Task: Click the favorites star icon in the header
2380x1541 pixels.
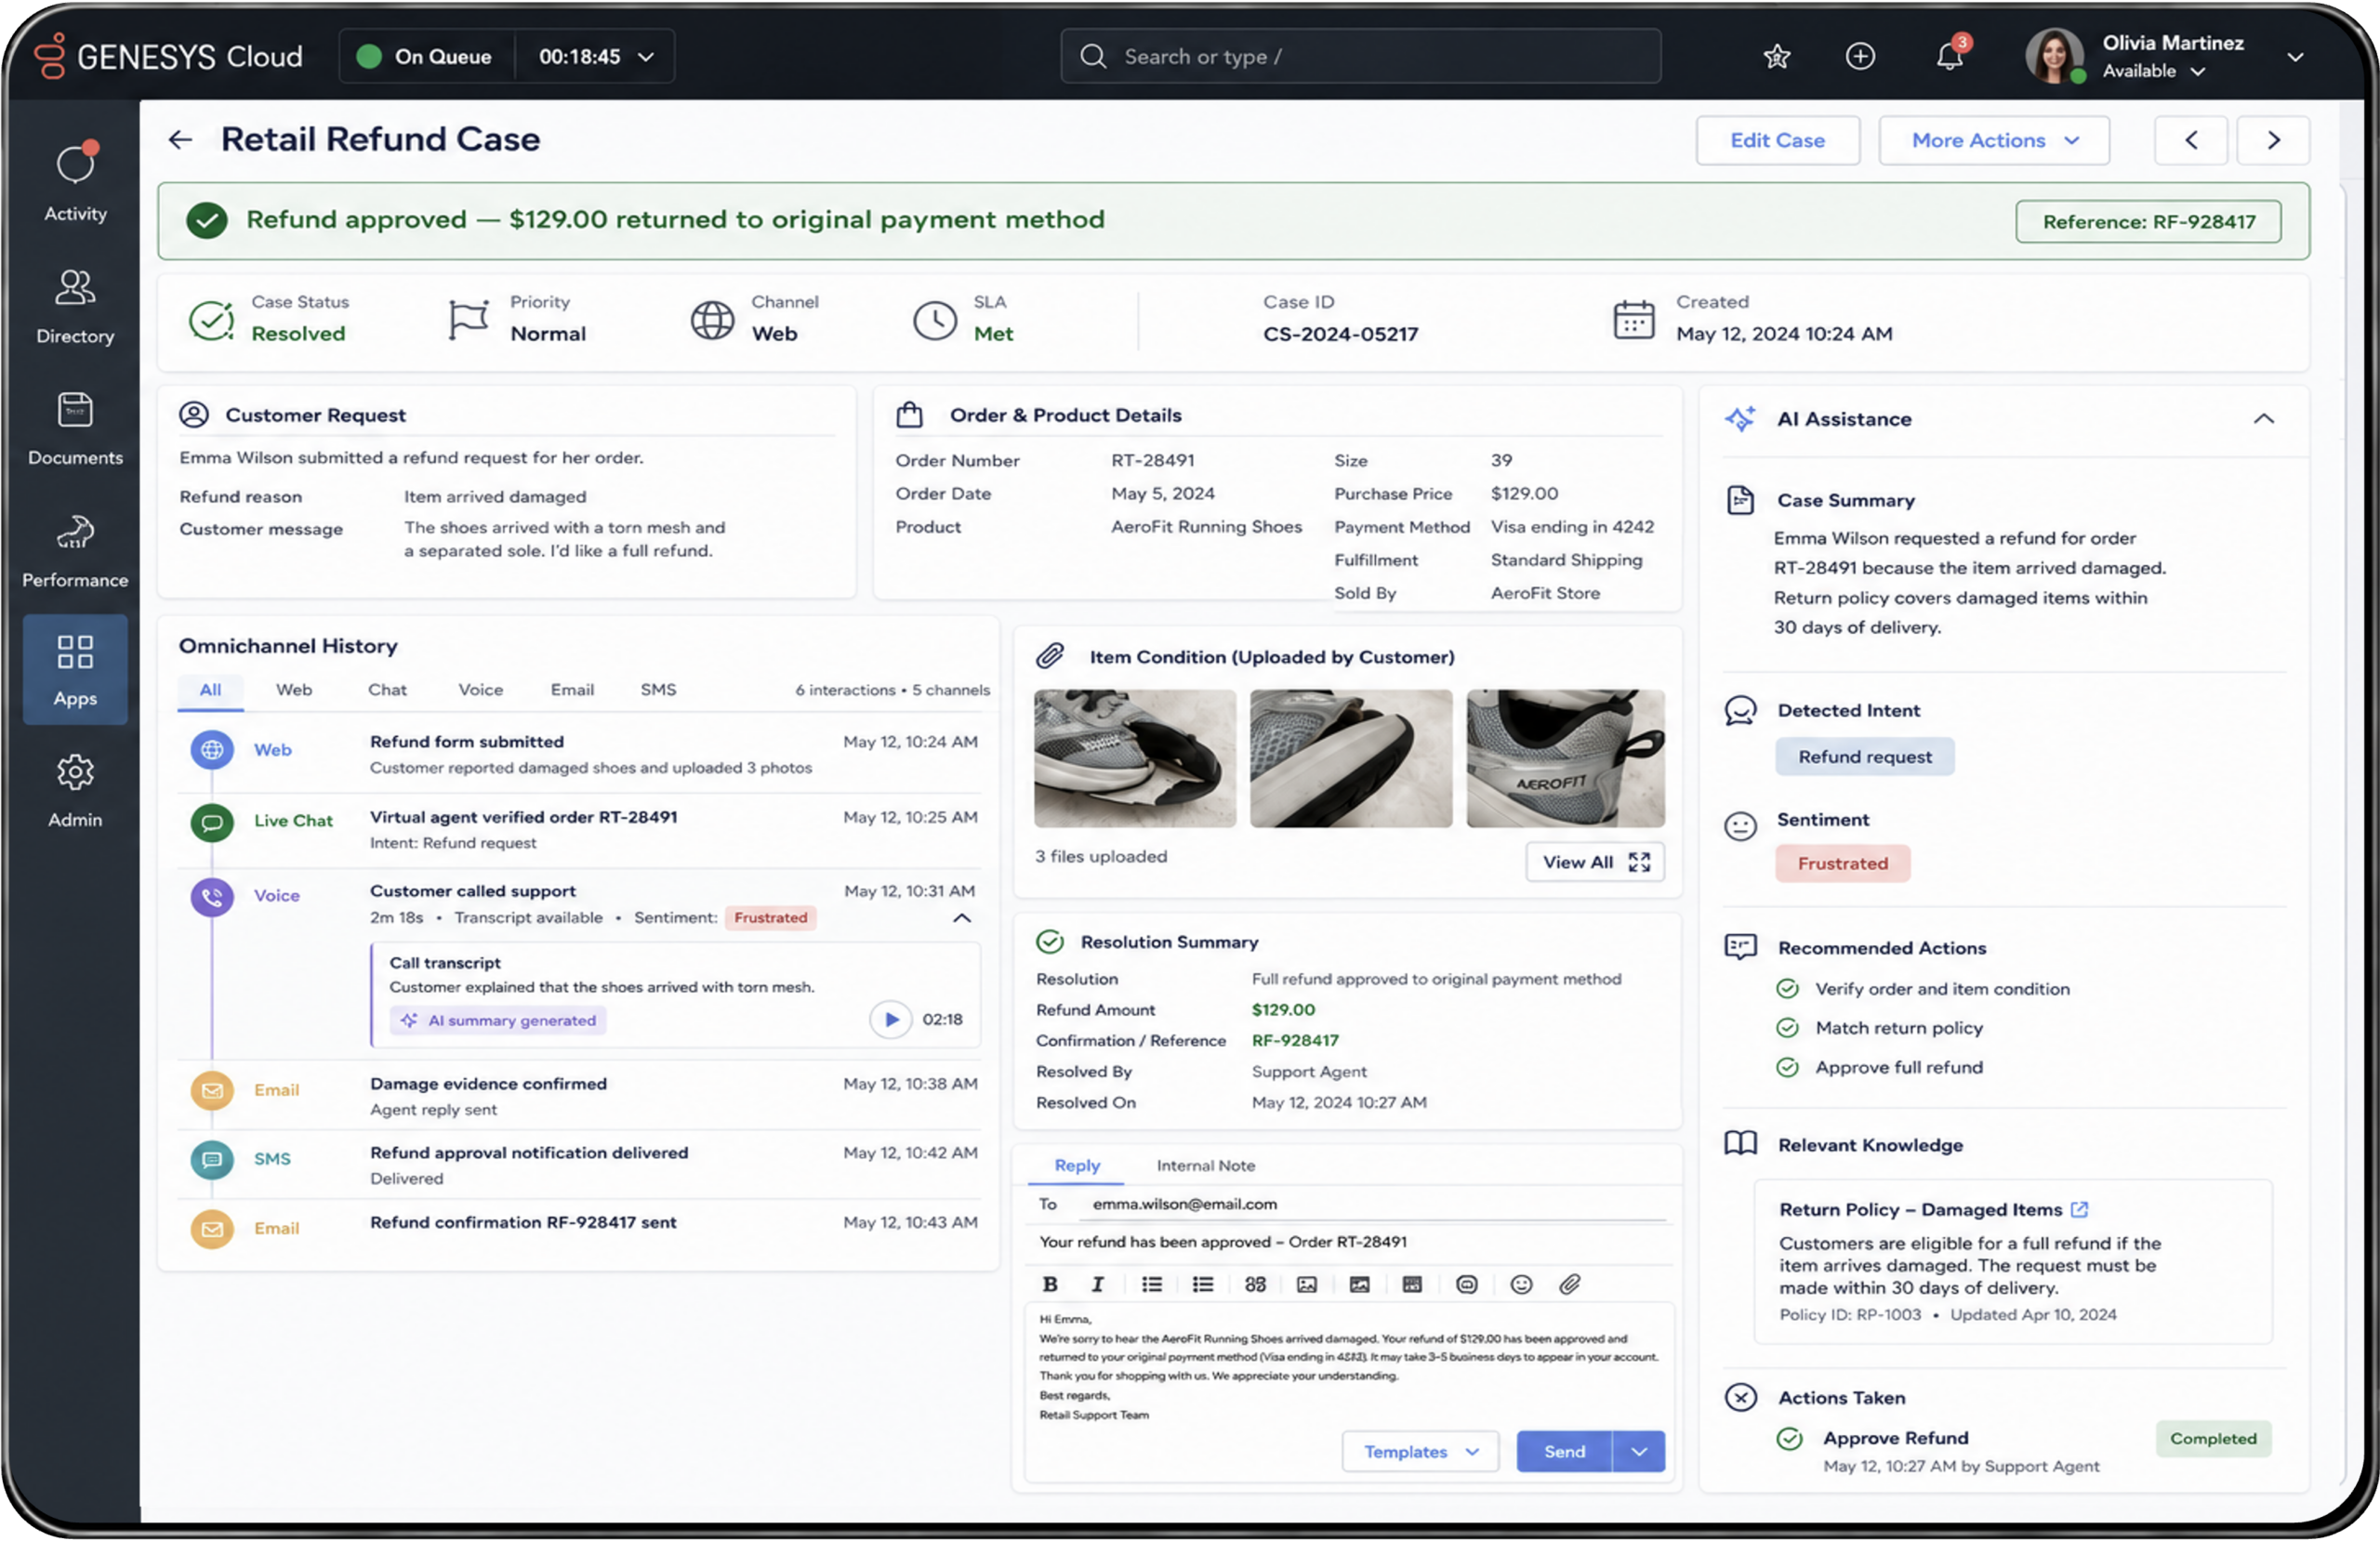Action: (x=1776, y=56)
